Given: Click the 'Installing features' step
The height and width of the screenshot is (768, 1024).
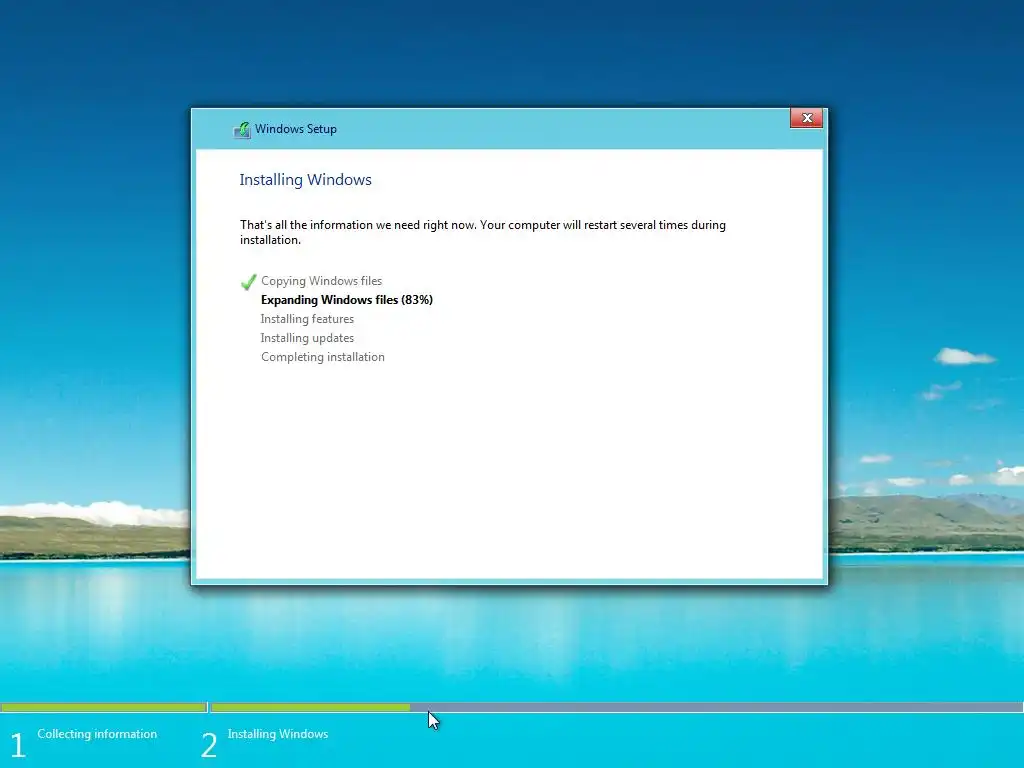Looking at the screenshot, I should (307, 319).
